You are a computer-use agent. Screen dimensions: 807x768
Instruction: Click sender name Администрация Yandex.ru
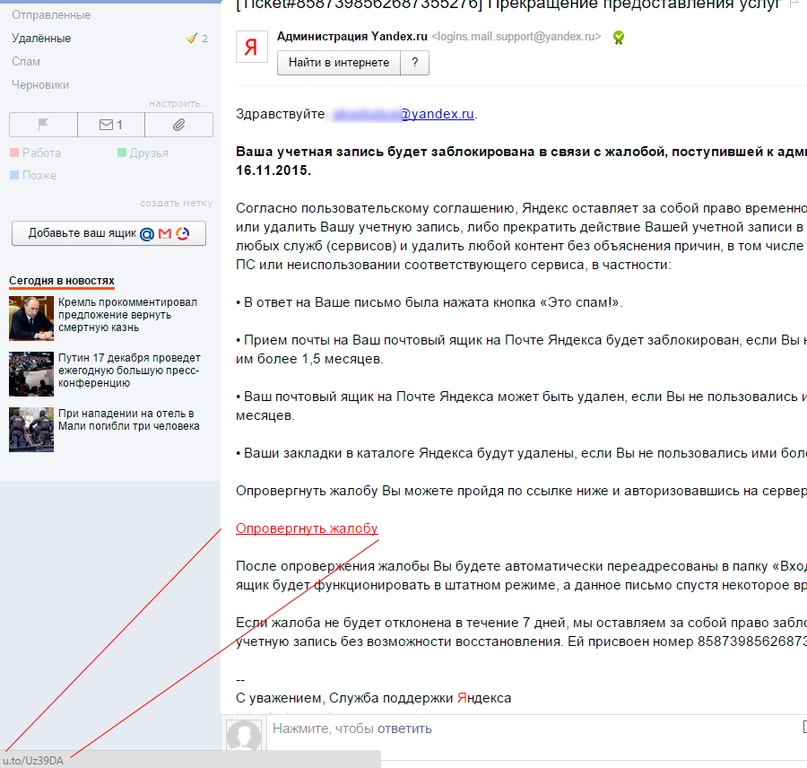click(x=352, y=37)
